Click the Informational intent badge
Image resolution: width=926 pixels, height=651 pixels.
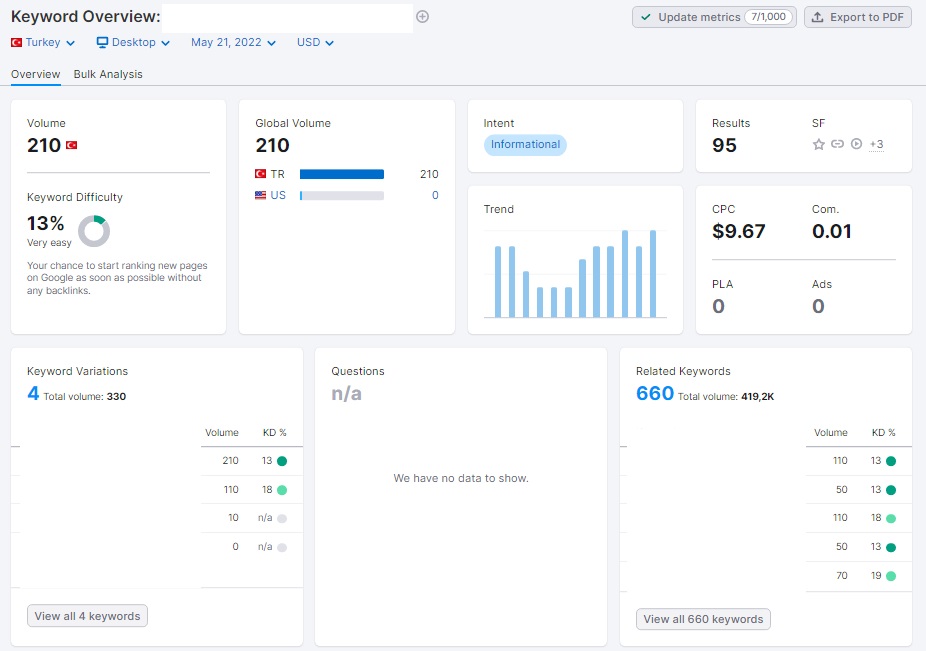coord(525,145)
